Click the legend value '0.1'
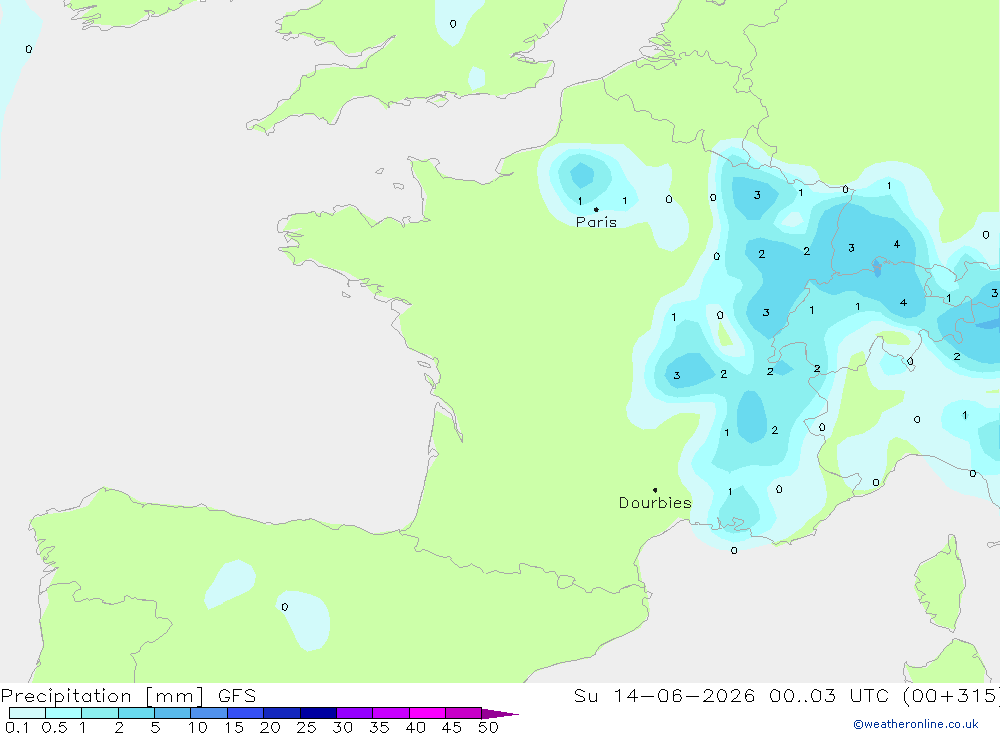This screenshot has width=1000, height=733. [x=17, y=727]
